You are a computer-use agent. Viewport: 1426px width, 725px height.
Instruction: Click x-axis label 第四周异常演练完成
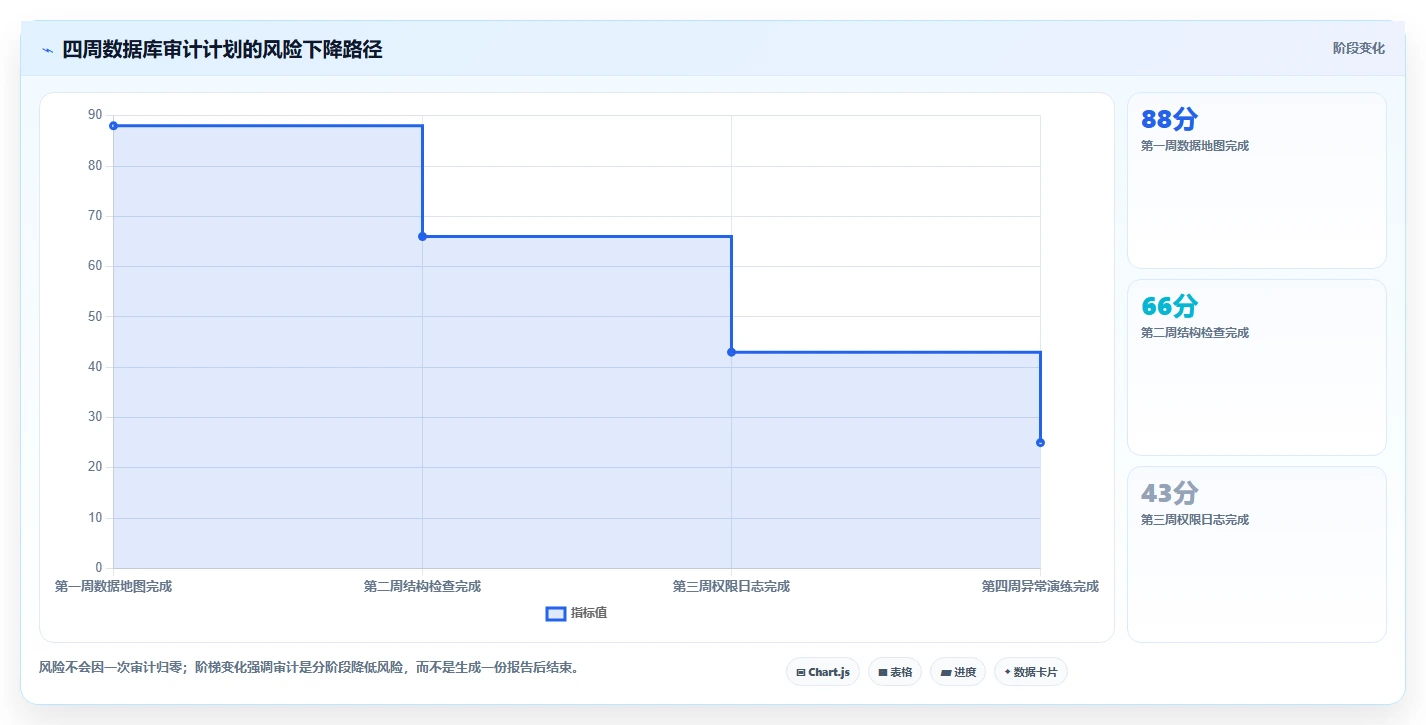[x=1040, y=586]
